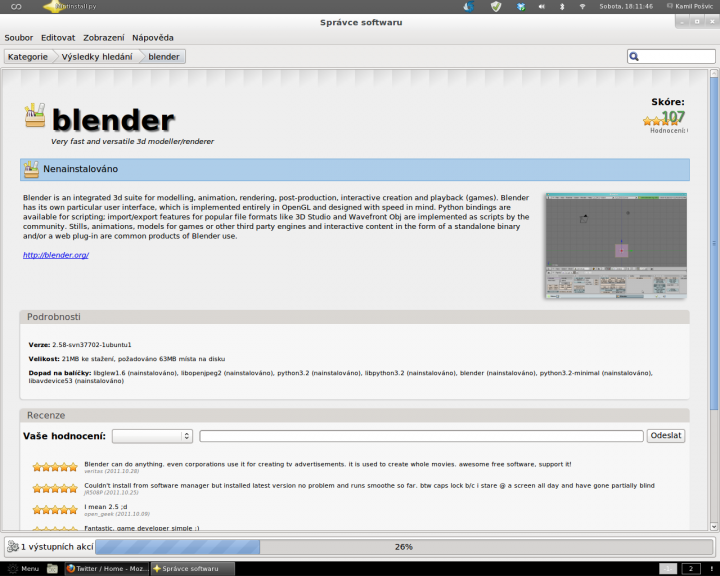Viewport: 720px width, 576px height.
Task: Click the score number 107
Action: click(673, 117)
